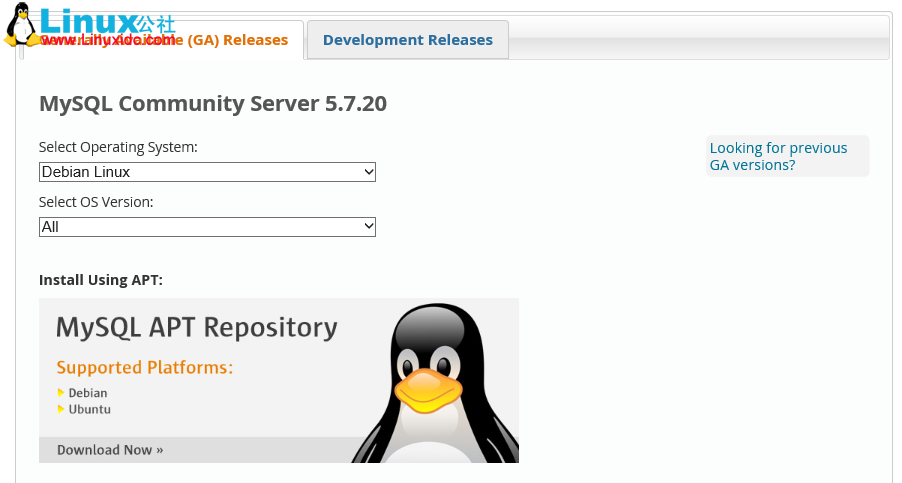Click the Ubuntu platform entry in the banner

click(90, 409)
